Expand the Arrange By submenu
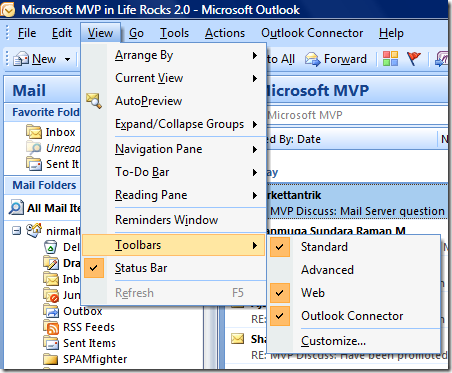 coord(173,55)
